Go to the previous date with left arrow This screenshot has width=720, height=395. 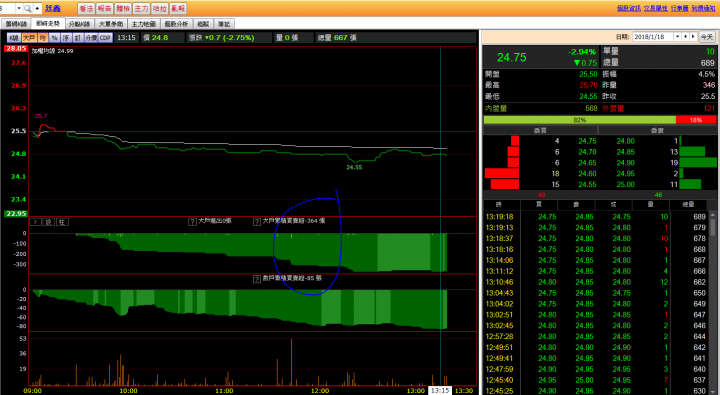[686, 37]
